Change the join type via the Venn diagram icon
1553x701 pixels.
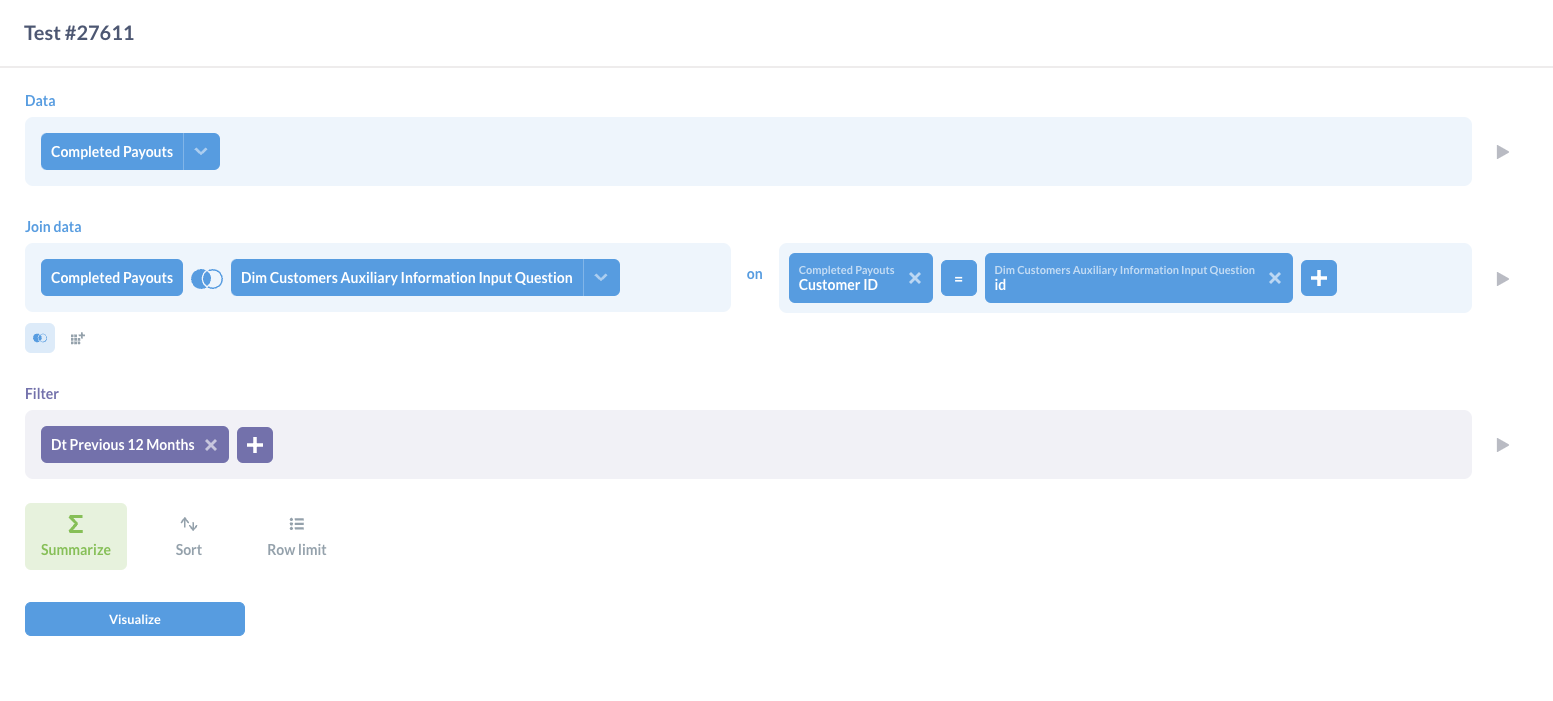[207, 278]
